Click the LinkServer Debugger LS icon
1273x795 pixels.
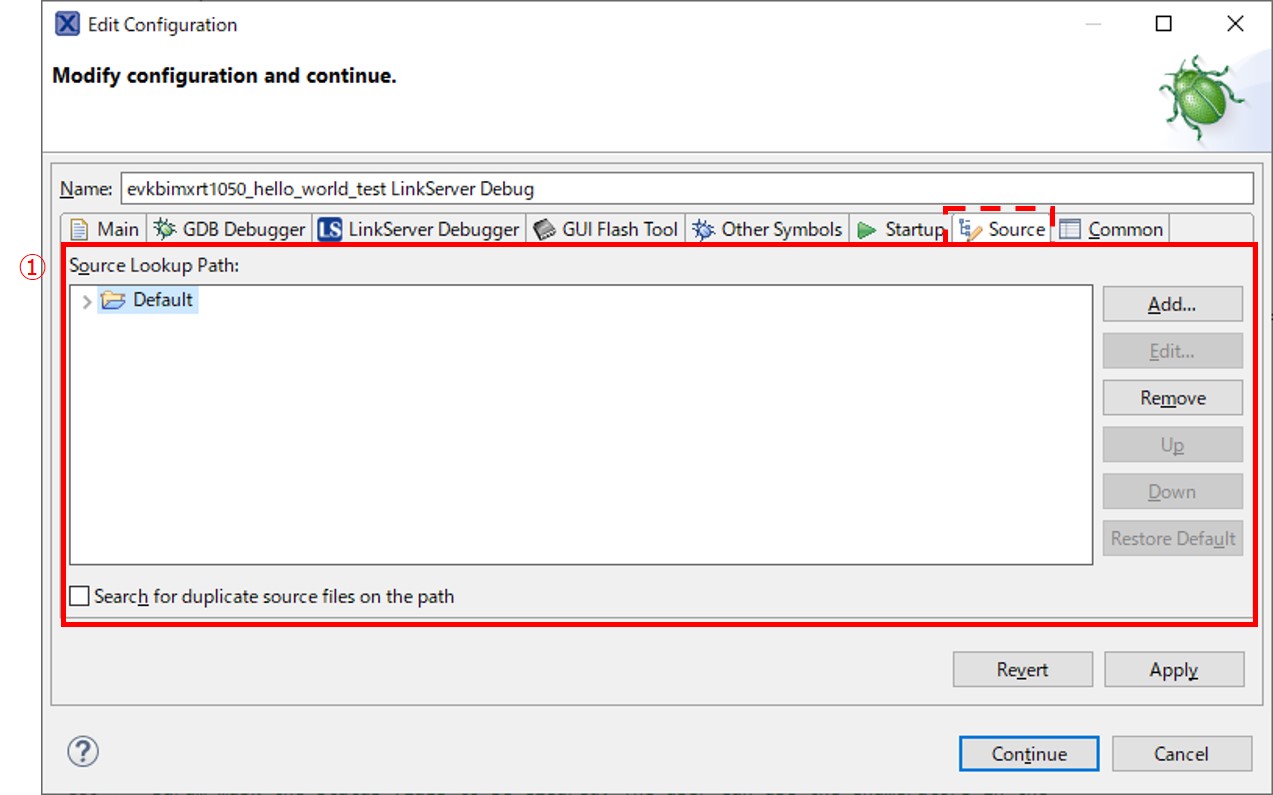[330, 229]
